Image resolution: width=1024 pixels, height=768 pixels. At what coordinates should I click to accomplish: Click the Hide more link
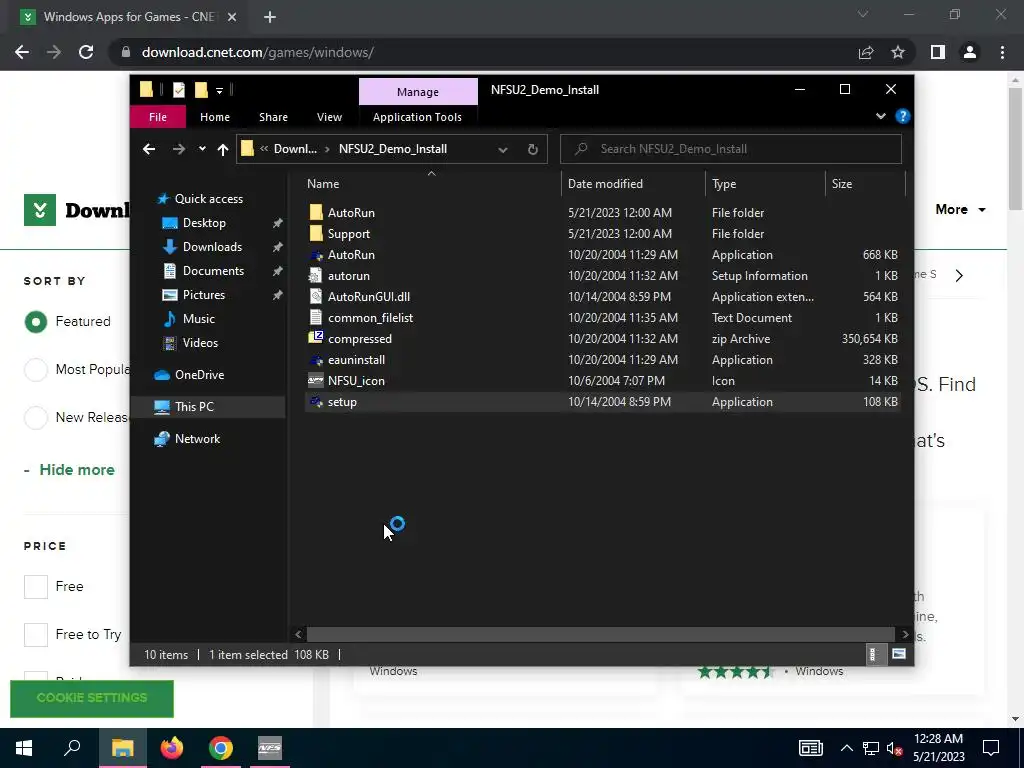[77, 470]
